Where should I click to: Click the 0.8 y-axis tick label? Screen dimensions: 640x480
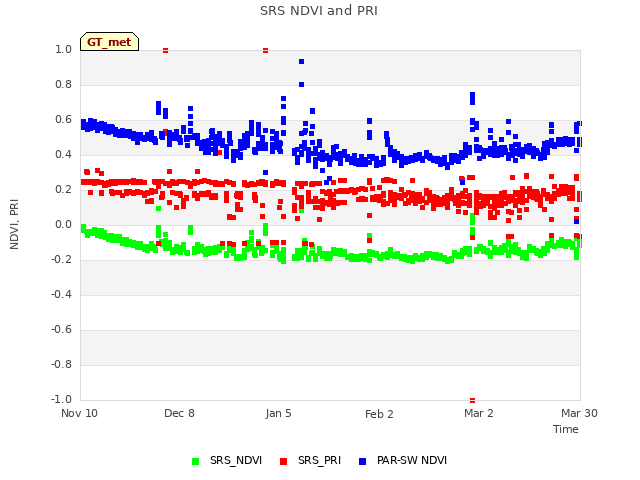(x=63, y=84)
